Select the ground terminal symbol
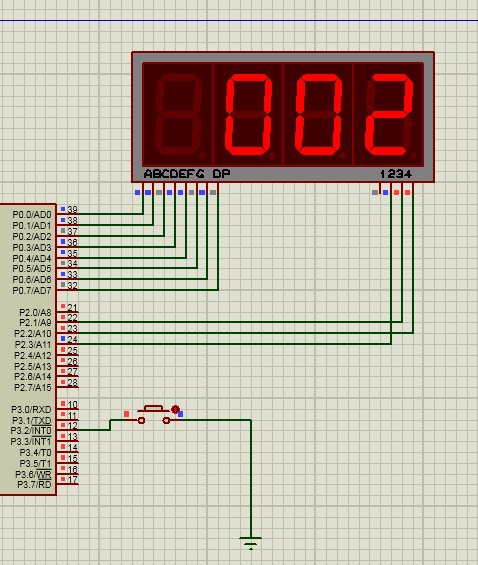This screenshot has height=565, width=478. coord(250,543)
